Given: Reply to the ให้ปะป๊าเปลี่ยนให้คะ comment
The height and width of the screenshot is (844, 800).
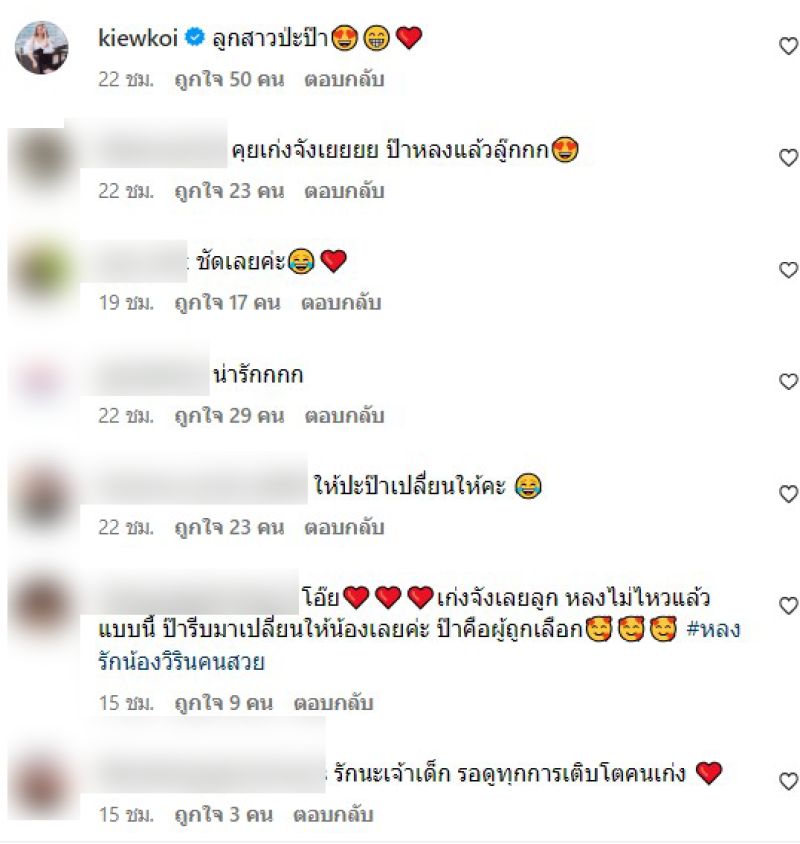Looking at the screenshot, I should pyautogui.click(x=344, y=528).
